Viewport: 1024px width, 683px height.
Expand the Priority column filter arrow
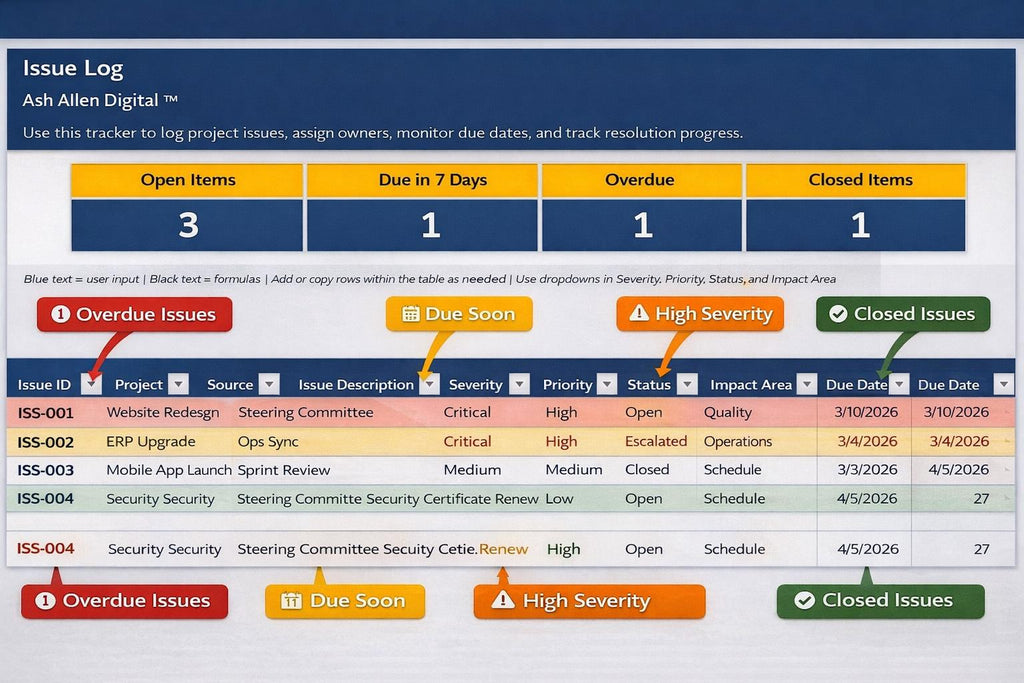pyautogui.click(x=607, y=384)
